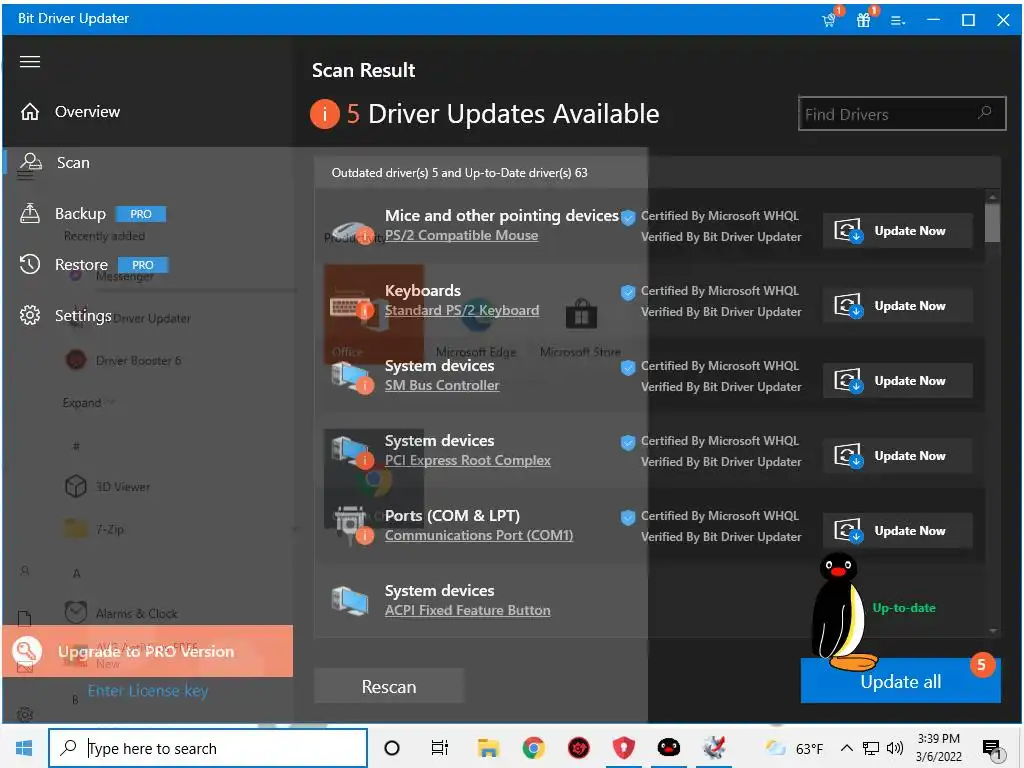Open ACPI Fixed Feature Button link
The height and width of the screenshot is (768, 1024).
point(468,611)
